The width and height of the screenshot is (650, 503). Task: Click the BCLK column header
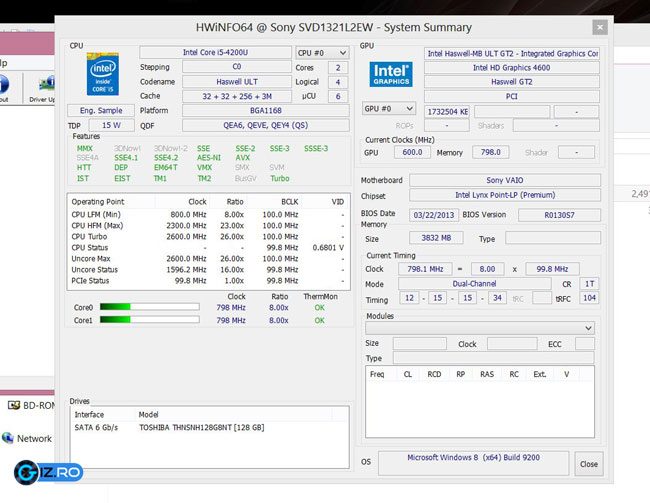click(289, 202)
